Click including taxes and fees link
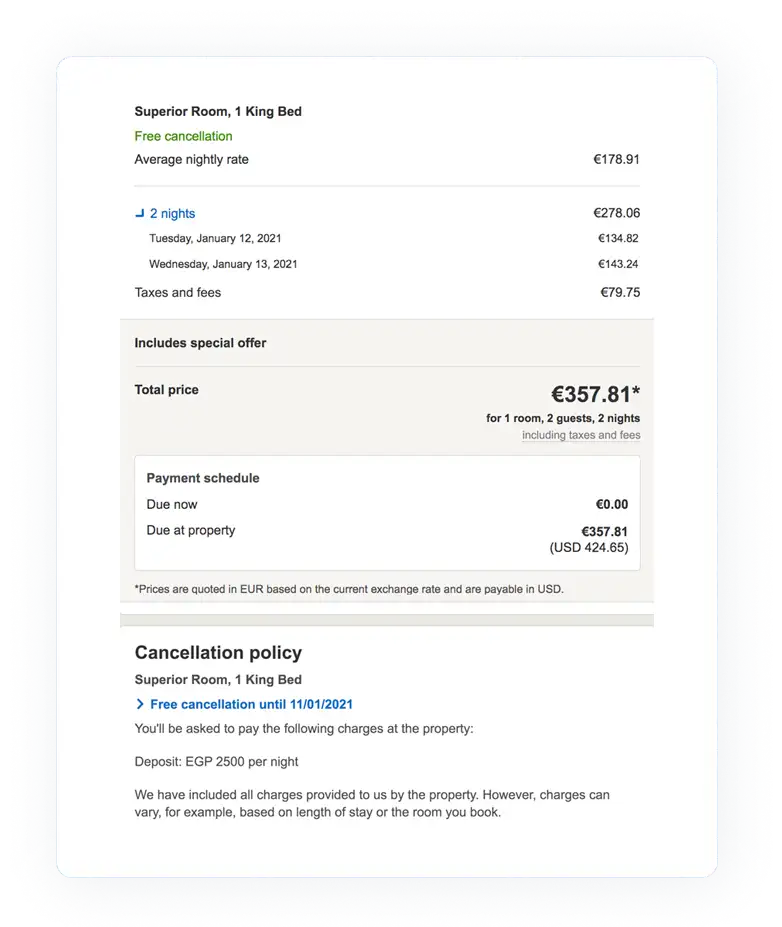 581,435
